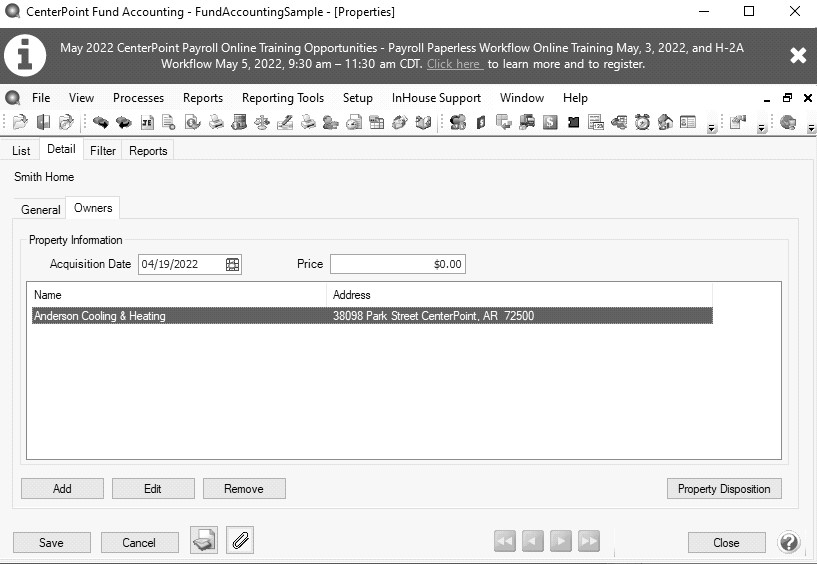Viewport: 817px width, 564px height.
Task: Open the Help menu
Action: tap(575, 98)
